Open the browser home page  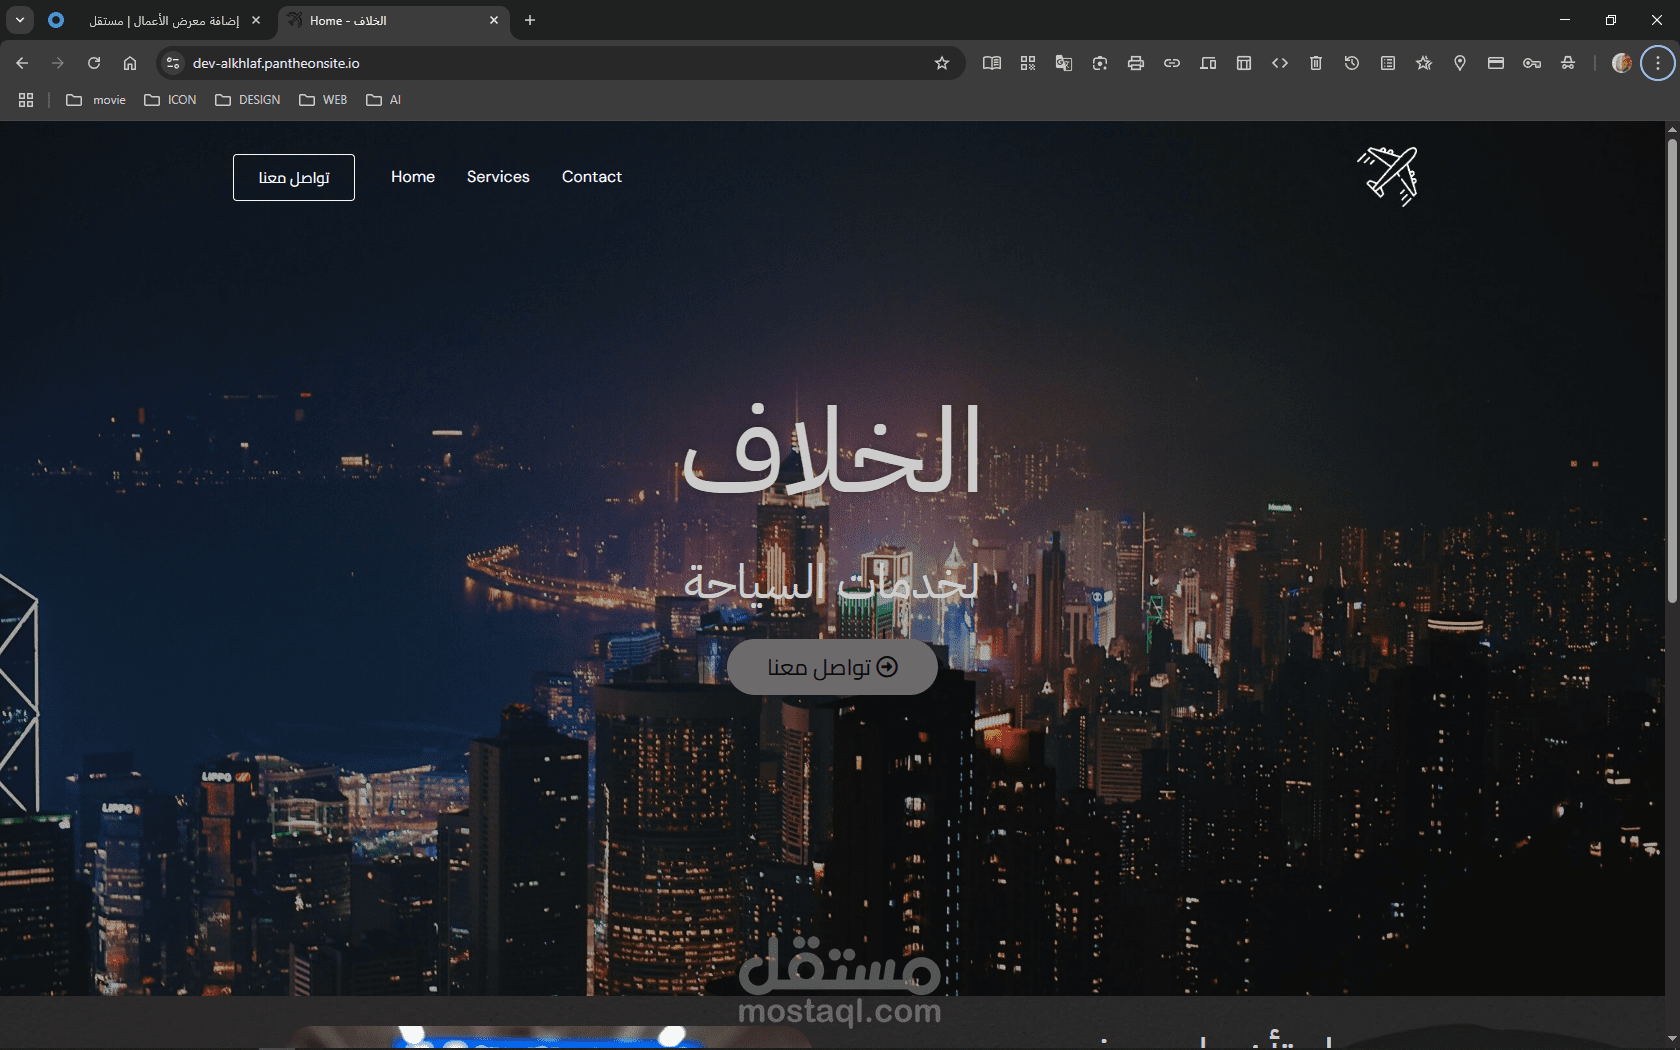pos(130,63)
